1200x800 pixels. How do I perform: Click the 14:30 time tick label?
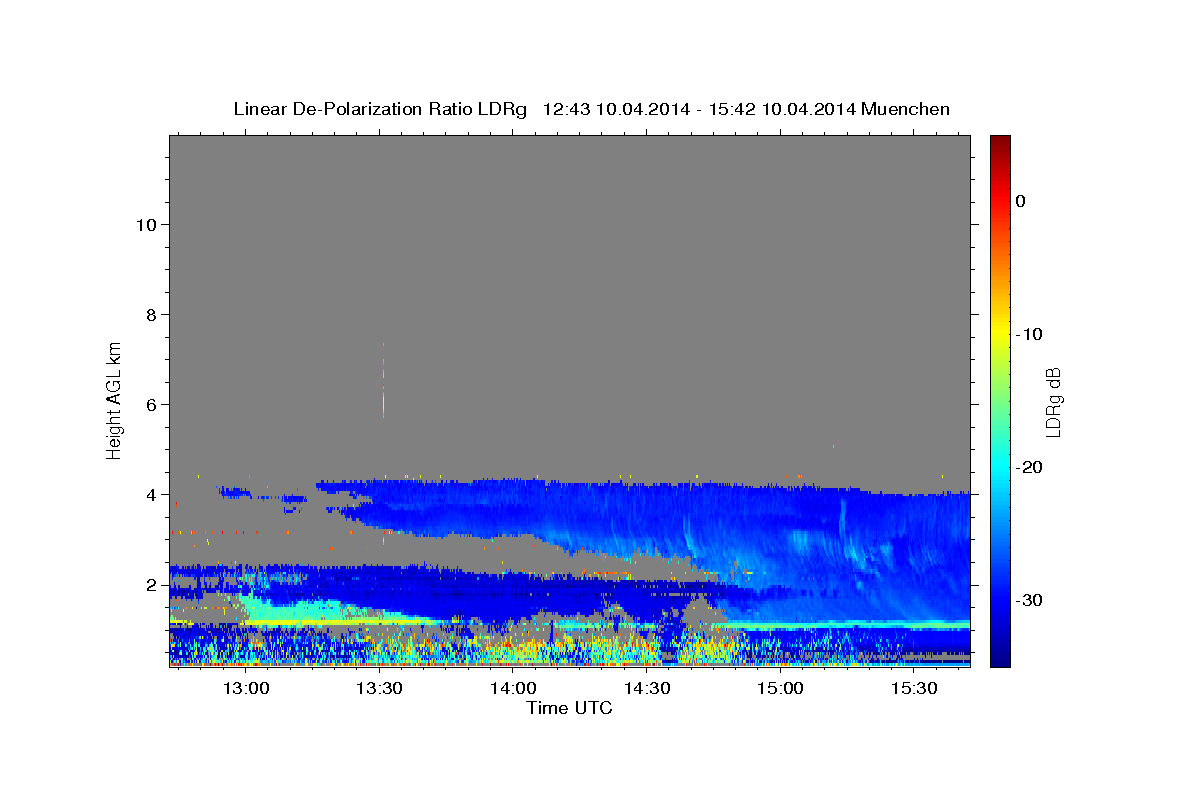tap(647, 689)
